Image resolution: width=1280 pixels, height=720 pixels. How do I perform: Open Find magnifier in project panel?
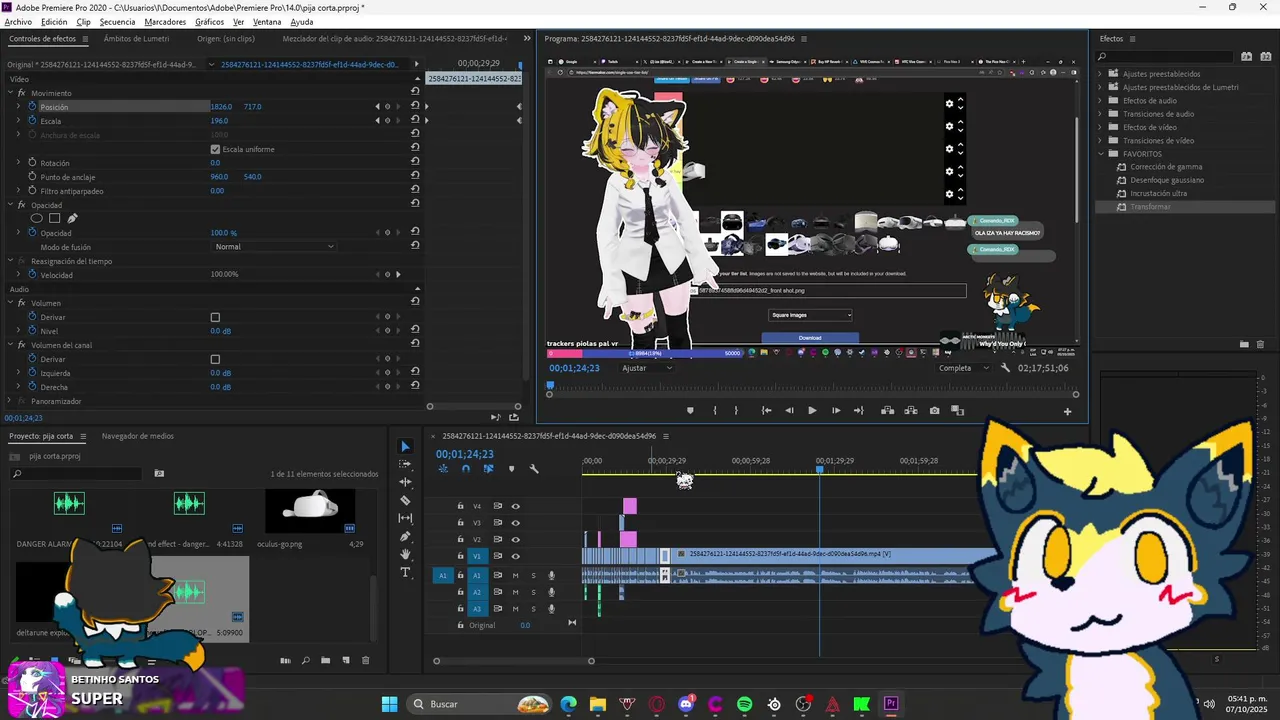coord(305,660)
